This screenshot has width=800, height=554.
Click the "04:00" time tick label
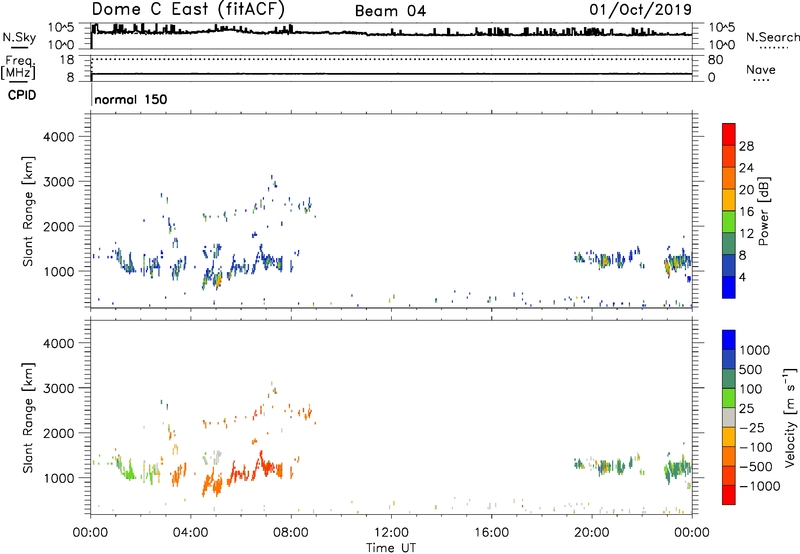point(190,533)
